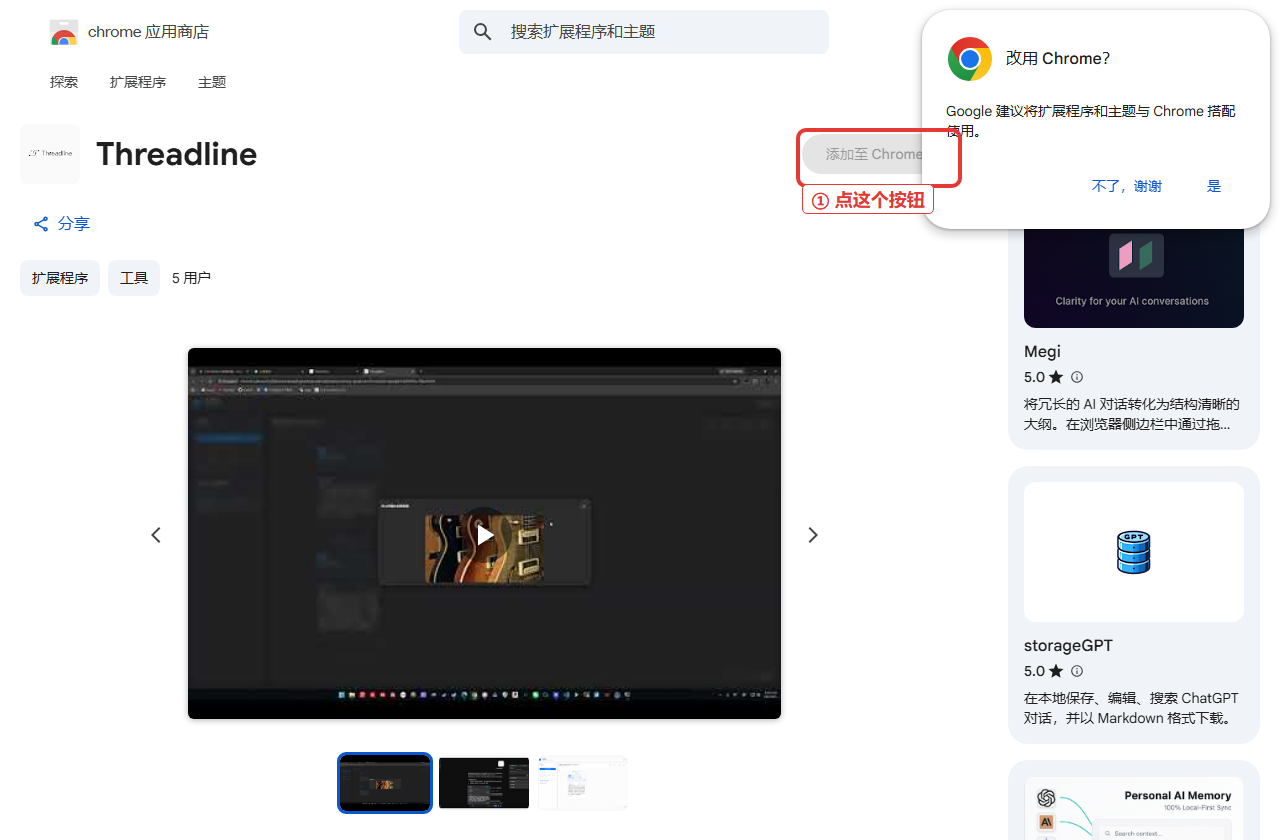
Task: Click the Threadline title heading
Action: click(177, 154)
